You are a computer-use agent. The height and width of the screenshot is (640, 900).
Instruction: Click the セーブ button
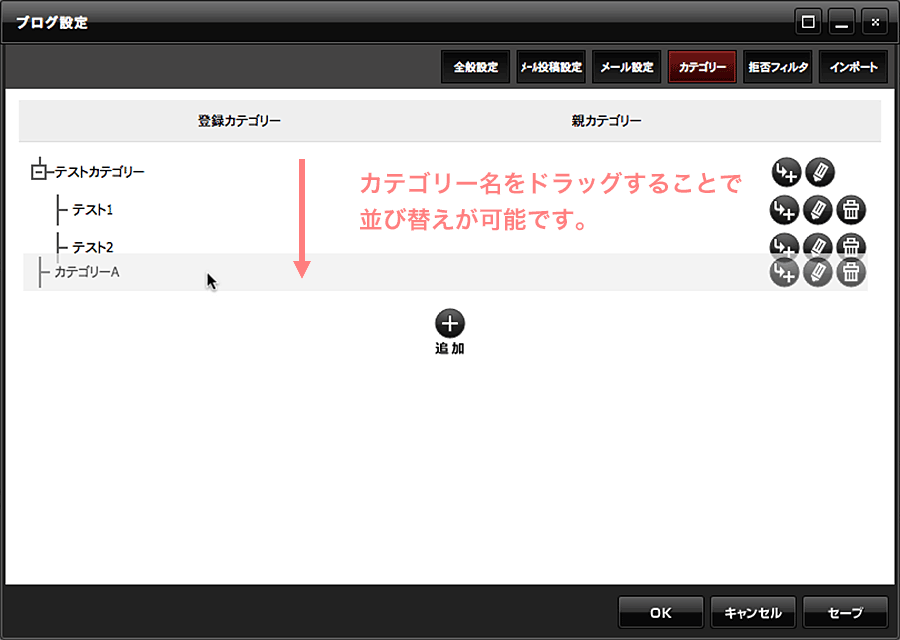tap(845, 612)
